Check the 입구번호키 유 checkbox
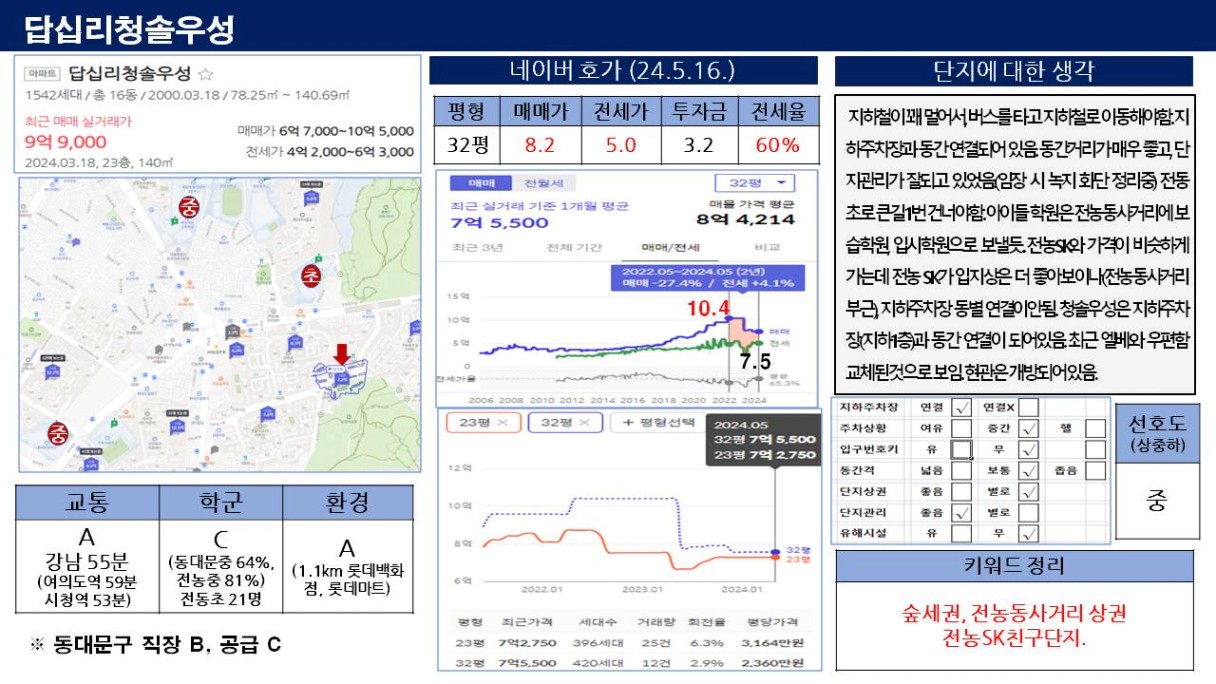The height and width of the screenshot is (684, 1216). [962, 450]
